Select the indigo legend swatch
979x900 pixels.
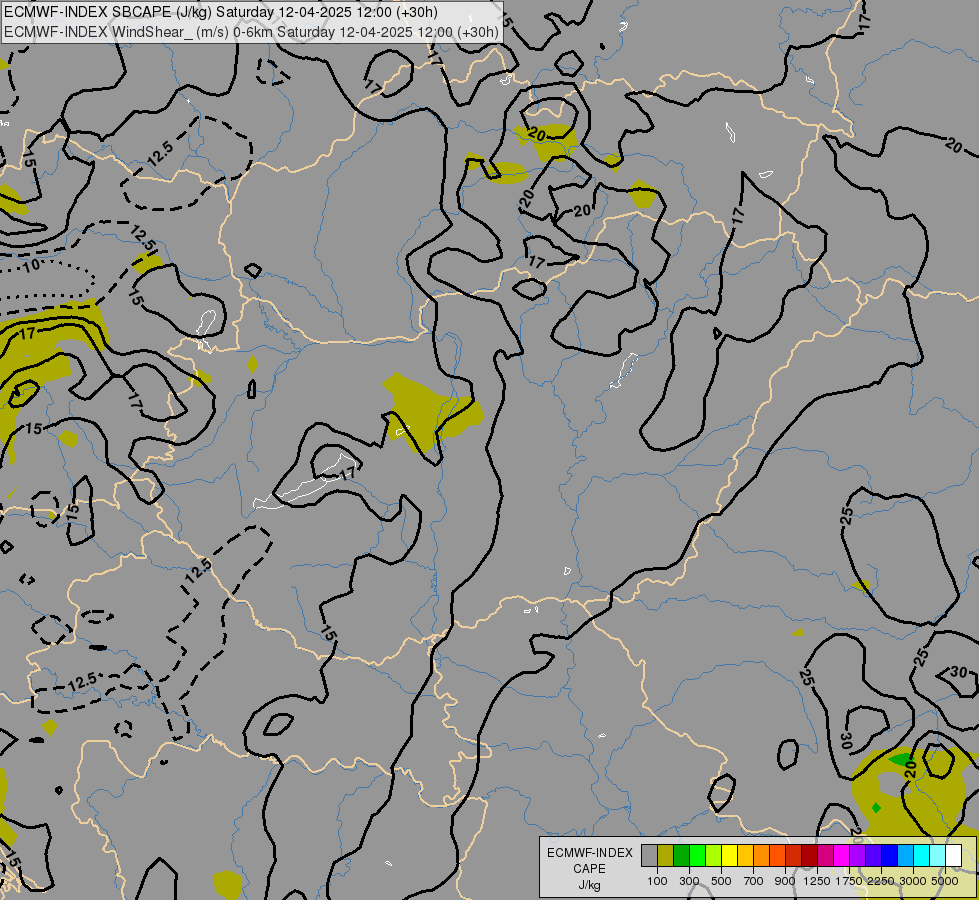point(874,855)
